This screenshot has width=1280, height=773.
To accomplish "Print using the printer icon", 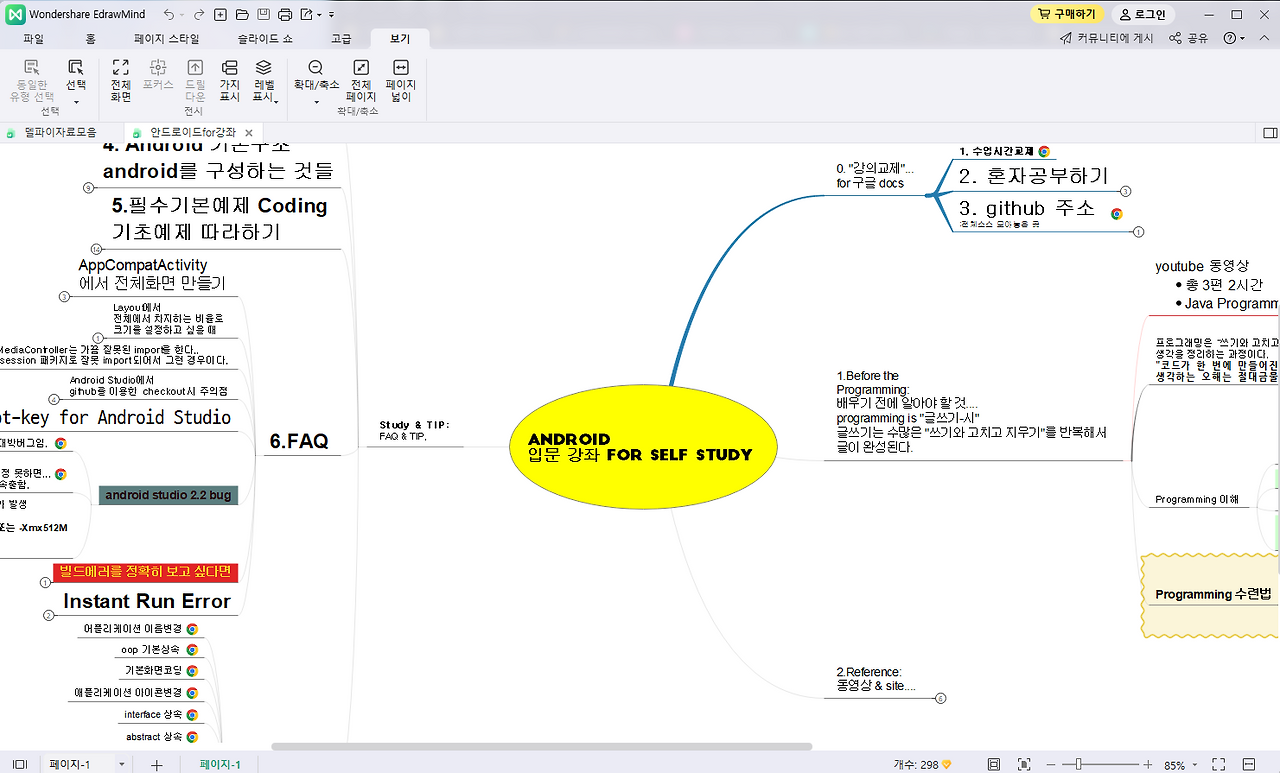I will click(285, 15).
